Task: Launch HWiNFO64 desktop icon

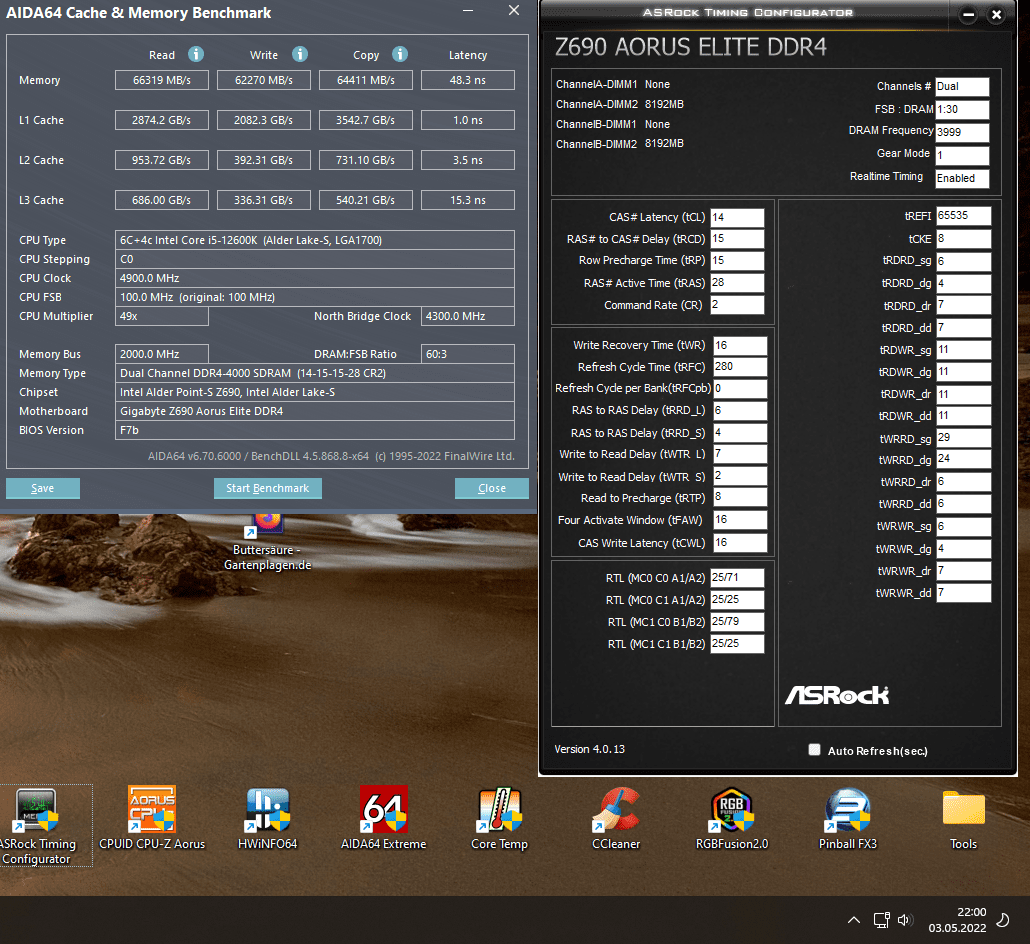Action: pos(267,819)
